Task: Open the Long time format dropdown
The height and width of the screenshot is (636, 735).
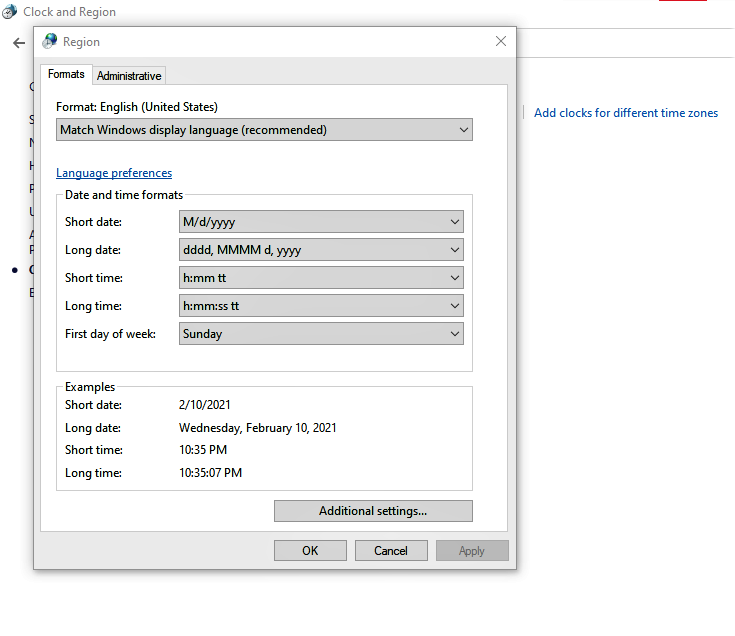Action: point(321,306)
